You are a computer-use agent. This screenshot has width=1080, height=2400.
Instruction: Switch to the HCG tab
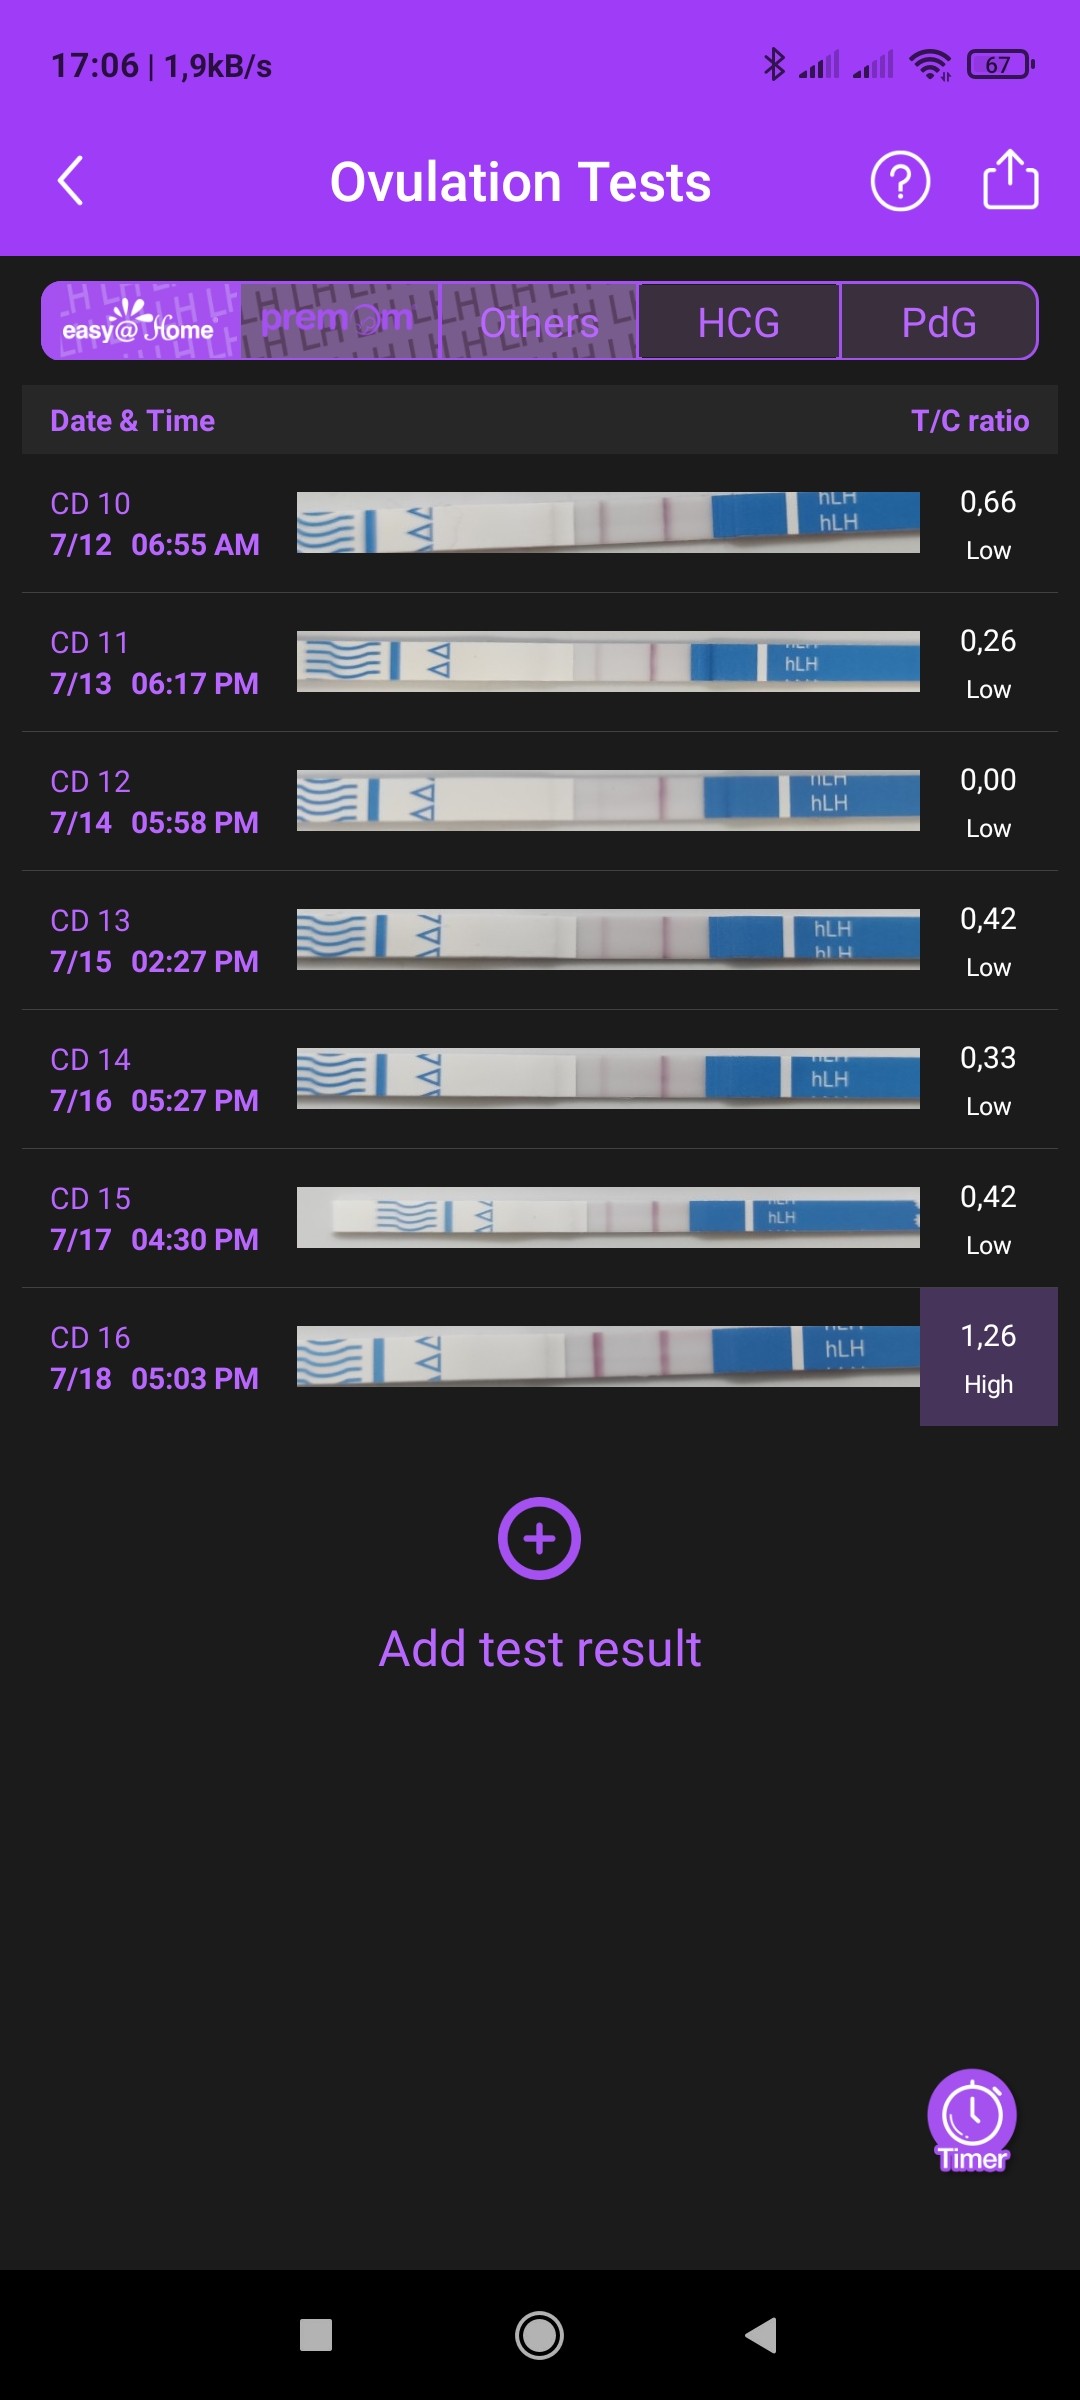tap(739, 321)
